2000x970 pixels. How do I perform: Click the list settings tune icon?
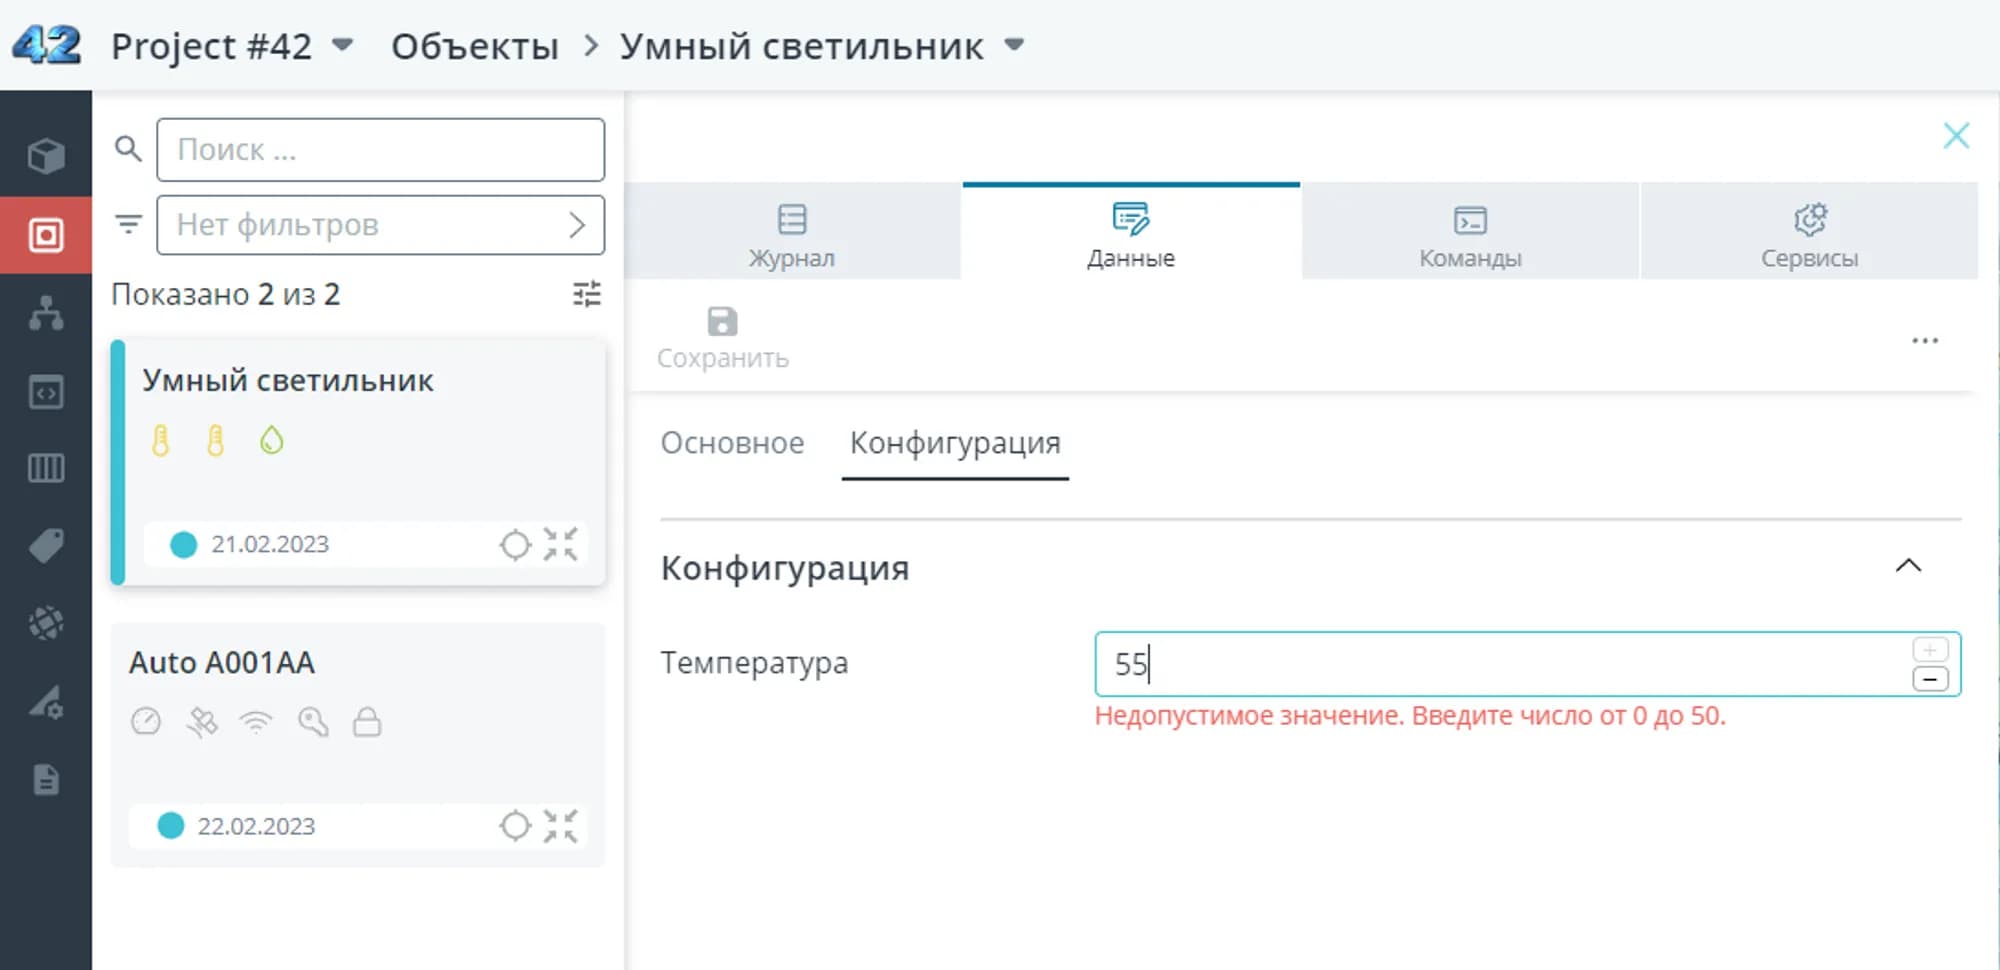587,294
